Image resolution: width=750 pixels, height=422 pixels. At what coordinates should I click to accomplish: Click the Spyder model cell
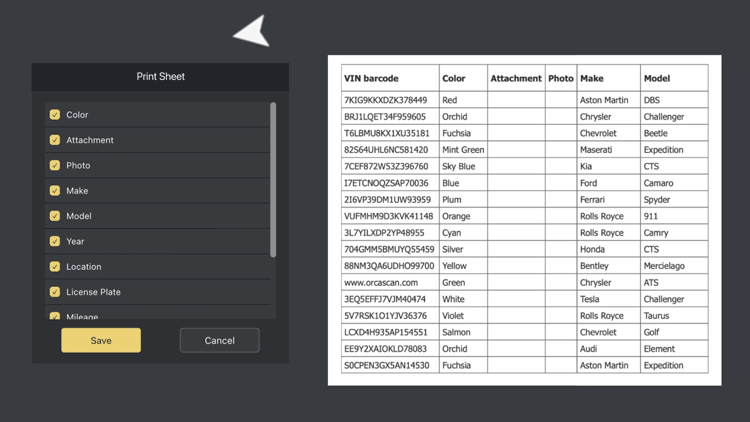[674, 200]
